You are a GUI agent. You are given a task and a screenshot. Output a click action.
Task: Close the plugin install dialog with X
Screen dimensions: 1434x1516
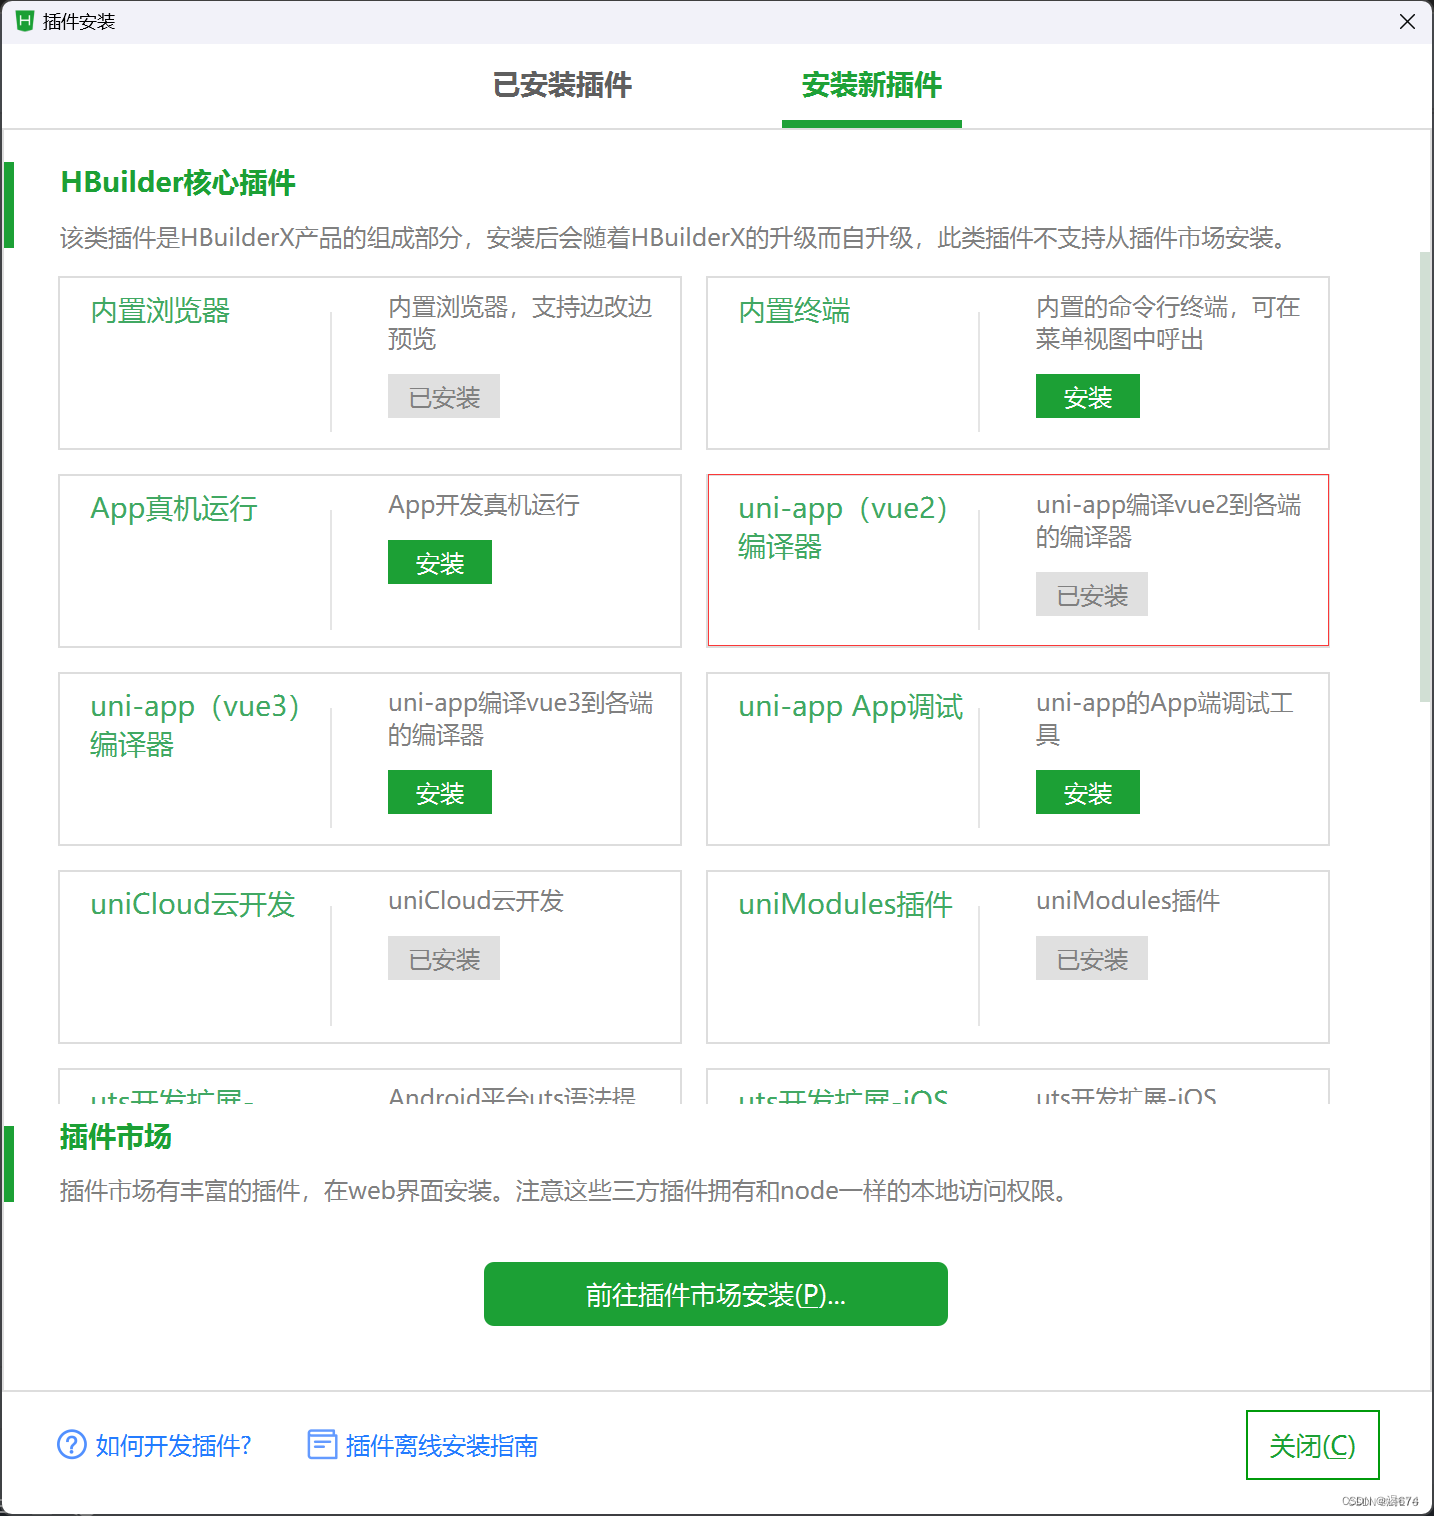(1407, 21)
